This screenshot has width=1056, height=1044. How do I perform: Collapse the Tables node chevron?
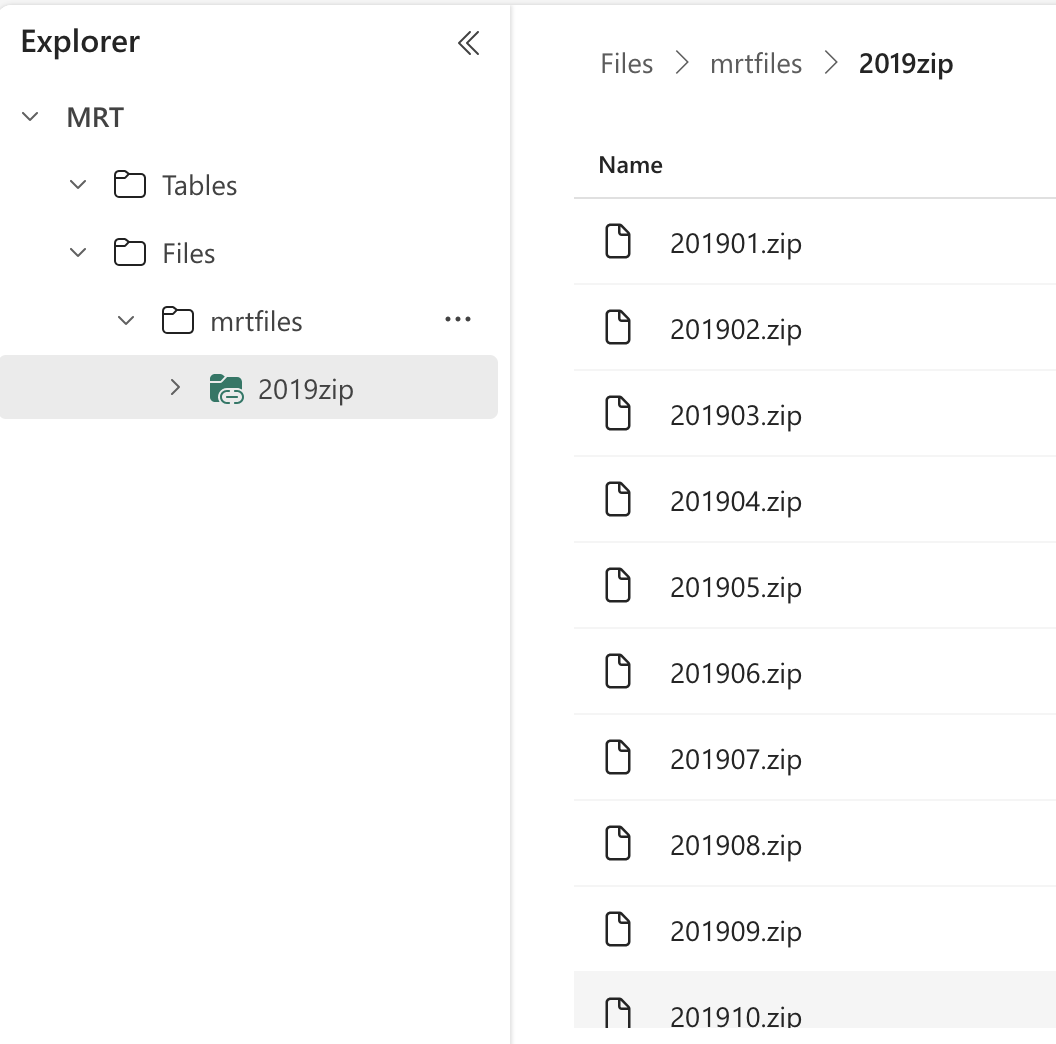click(x=78, y=184)
